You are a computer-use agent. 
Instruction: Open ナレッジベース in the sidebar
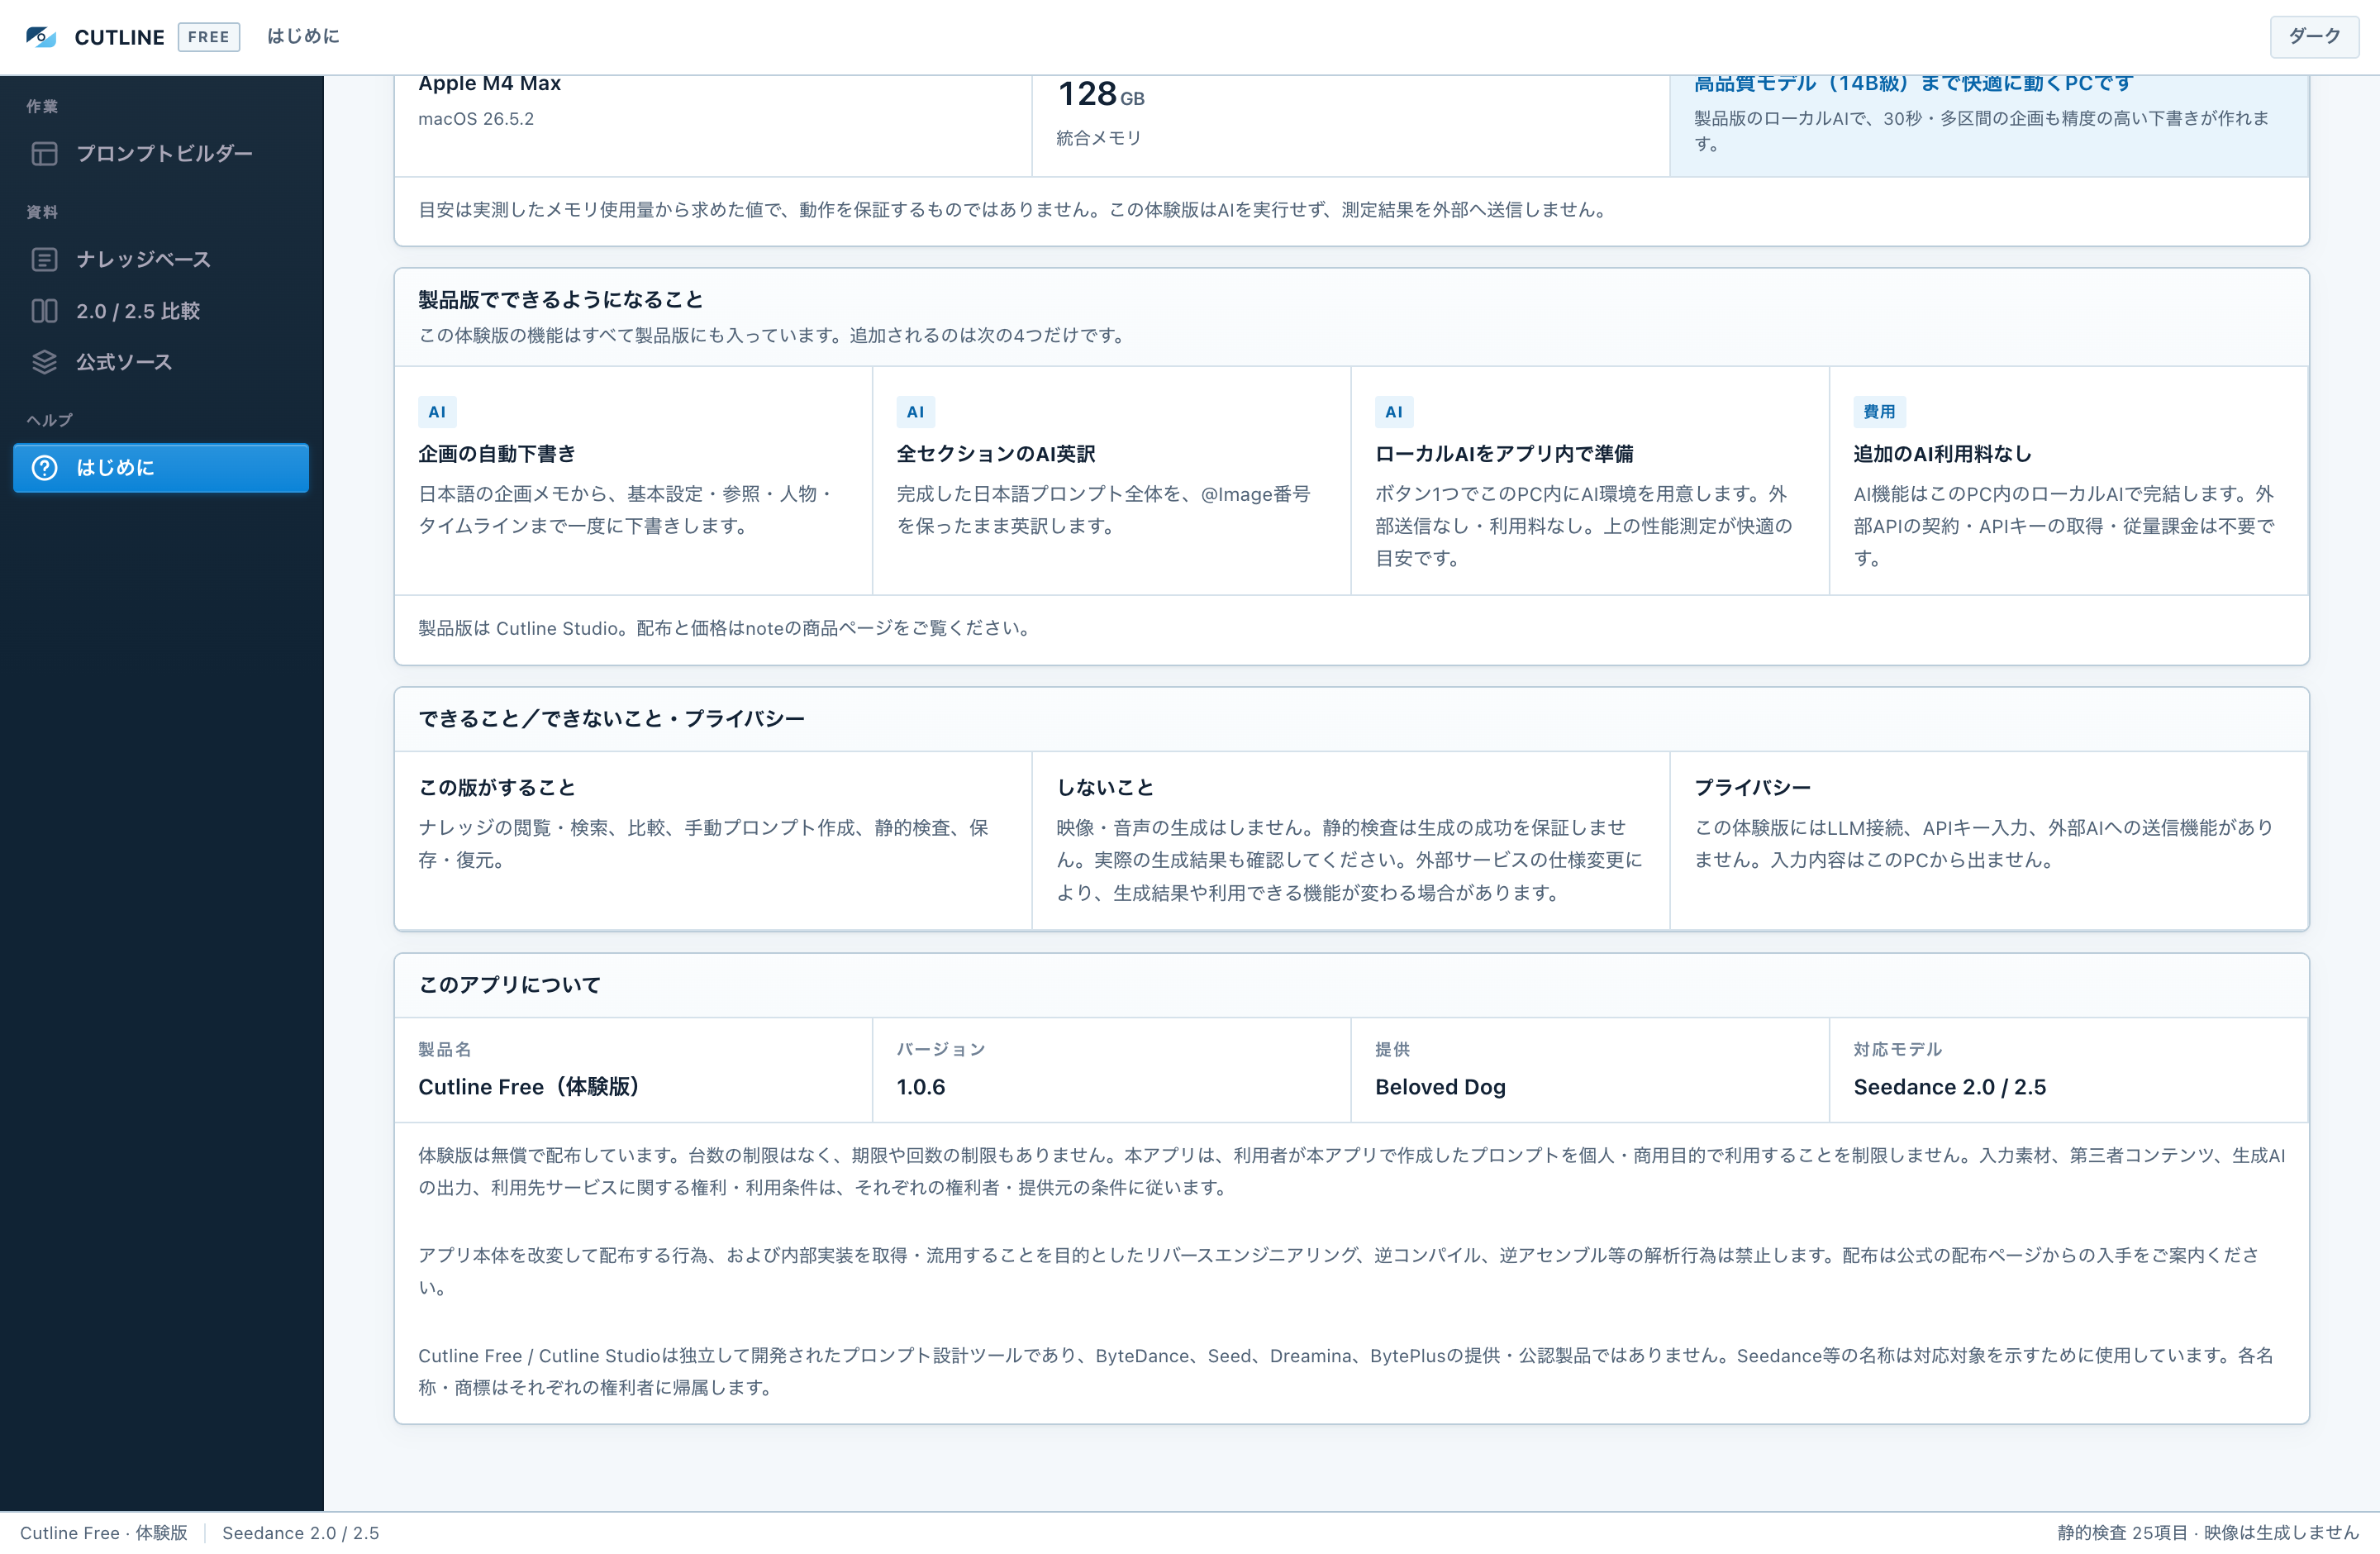pyautogui.click(x=161, y=259)
